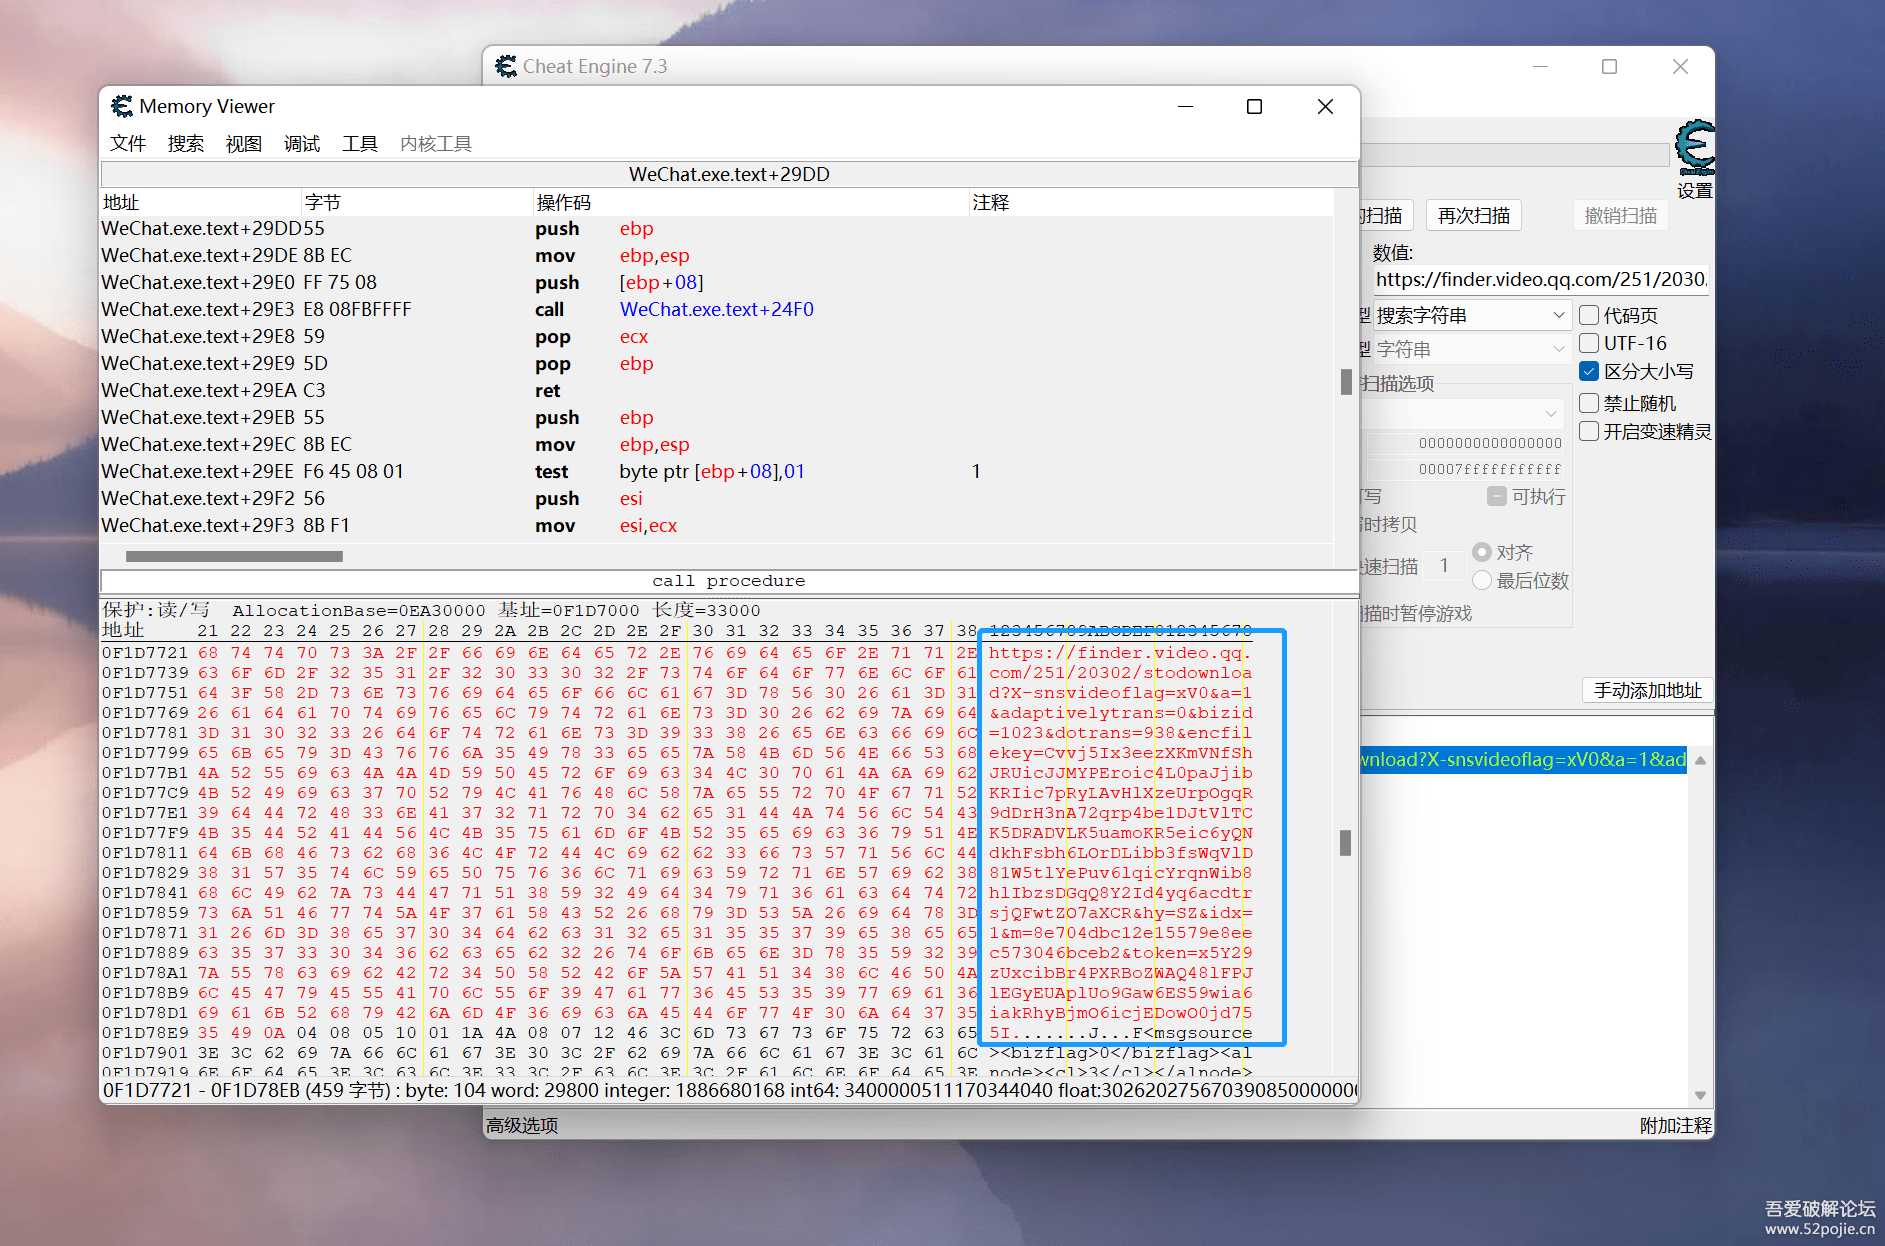The image size is (1885, 1246).
Task: Tick the 代码页 checkbox
Action: [1589, 315]
